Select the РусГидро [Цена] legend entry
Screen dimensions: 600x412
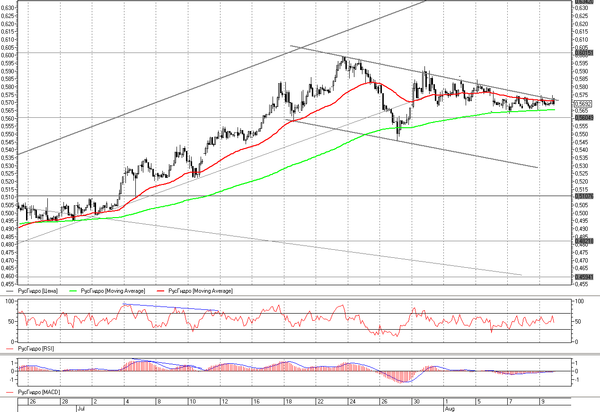pyautogui.click(x=38, y=291)
